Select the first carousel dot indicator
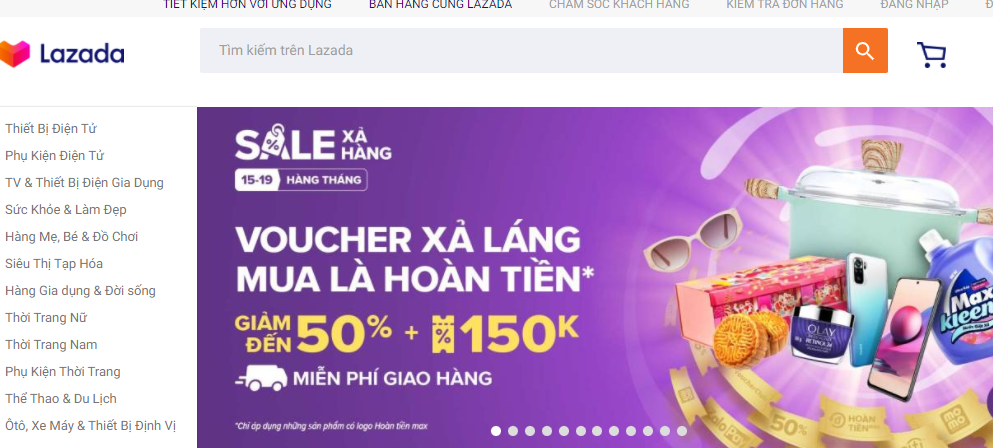Screen dimensions: 993x448 tap(496, 431)
